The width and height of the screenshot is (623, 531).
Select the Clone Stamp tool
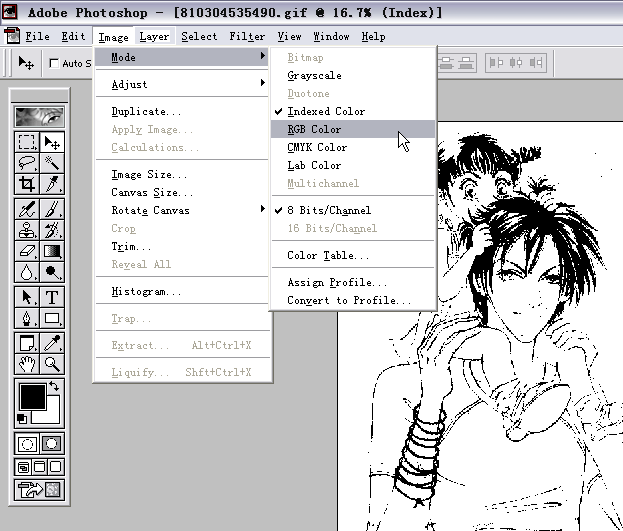click(27, 230)
